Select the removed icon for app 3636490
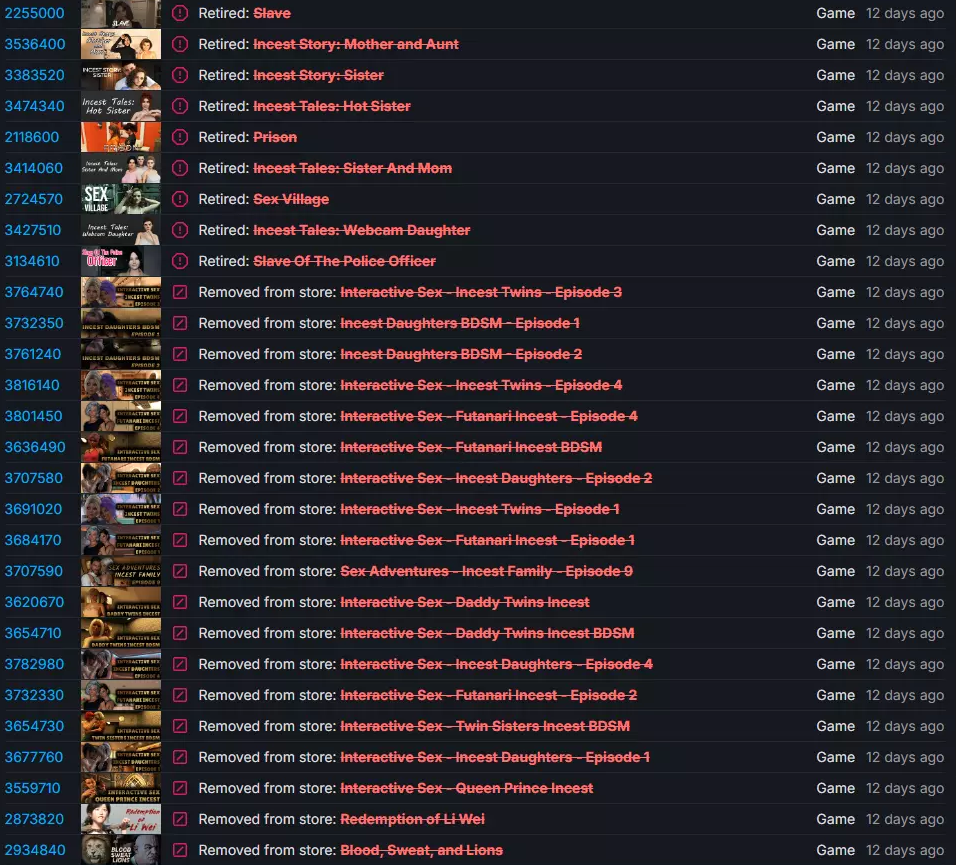 tap(180, 447)
